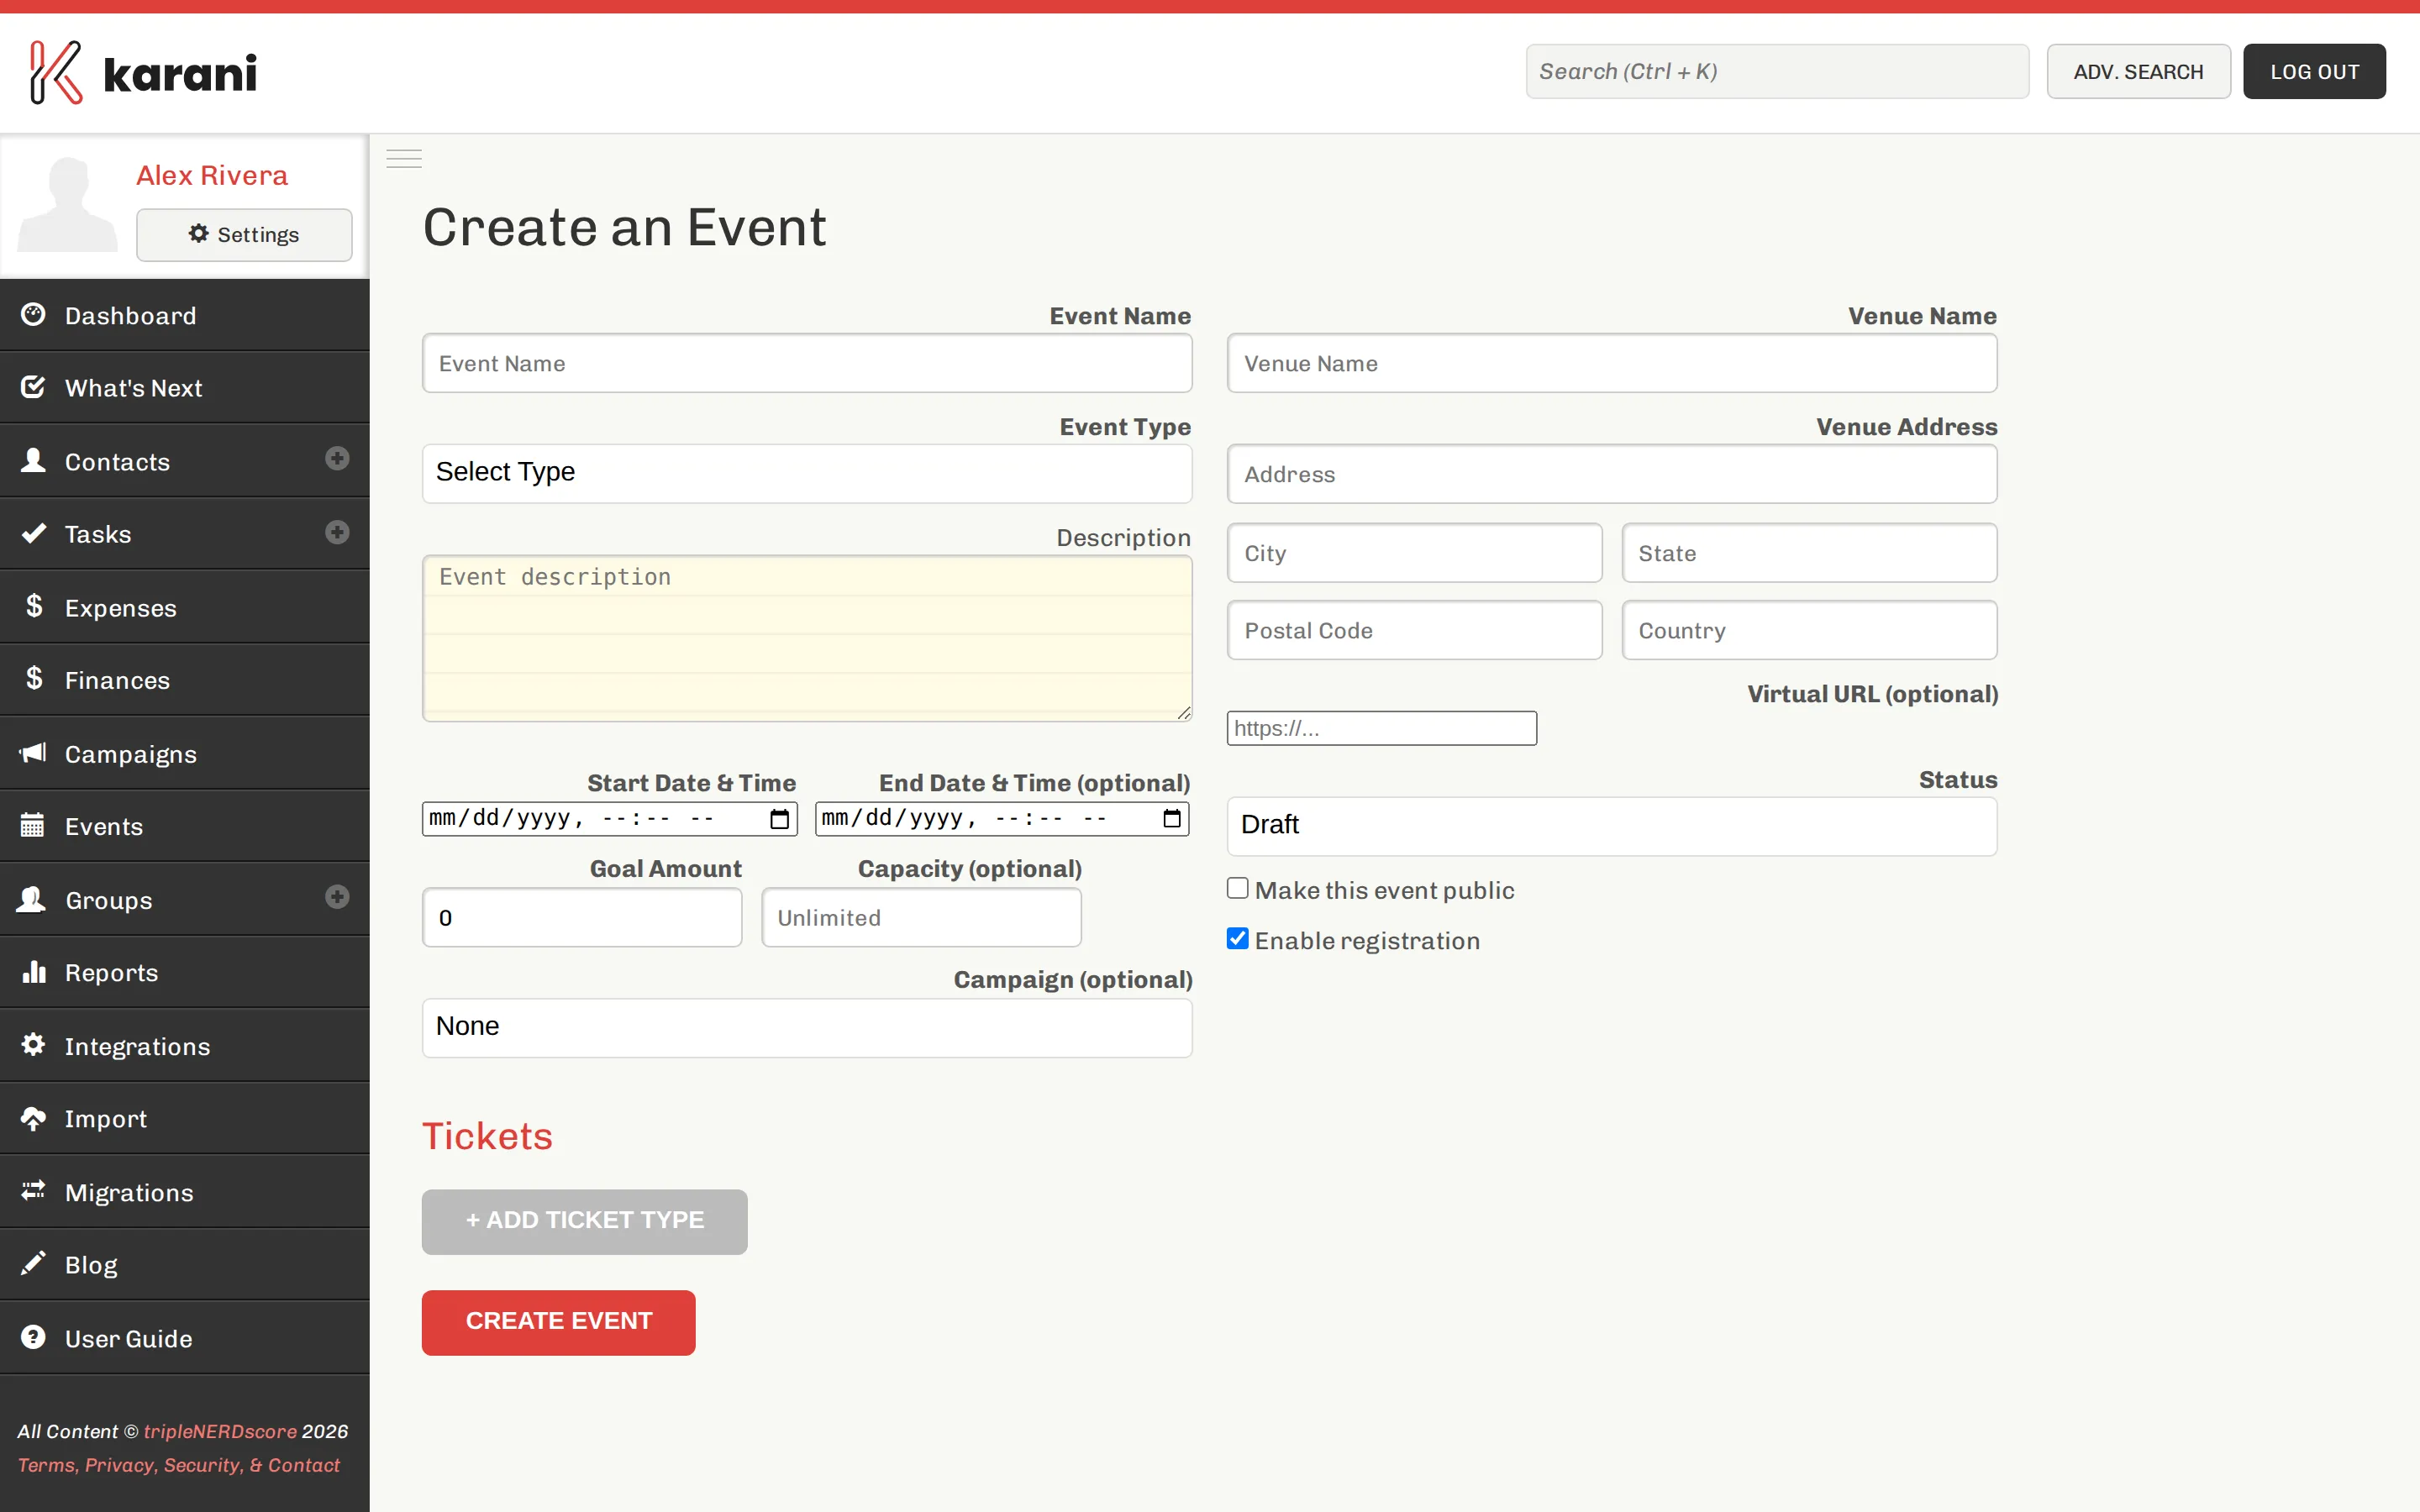The width and height of the screenshot is (2420, 1512).
Task: Go to What's Next page
Action: tap(185, 388)
